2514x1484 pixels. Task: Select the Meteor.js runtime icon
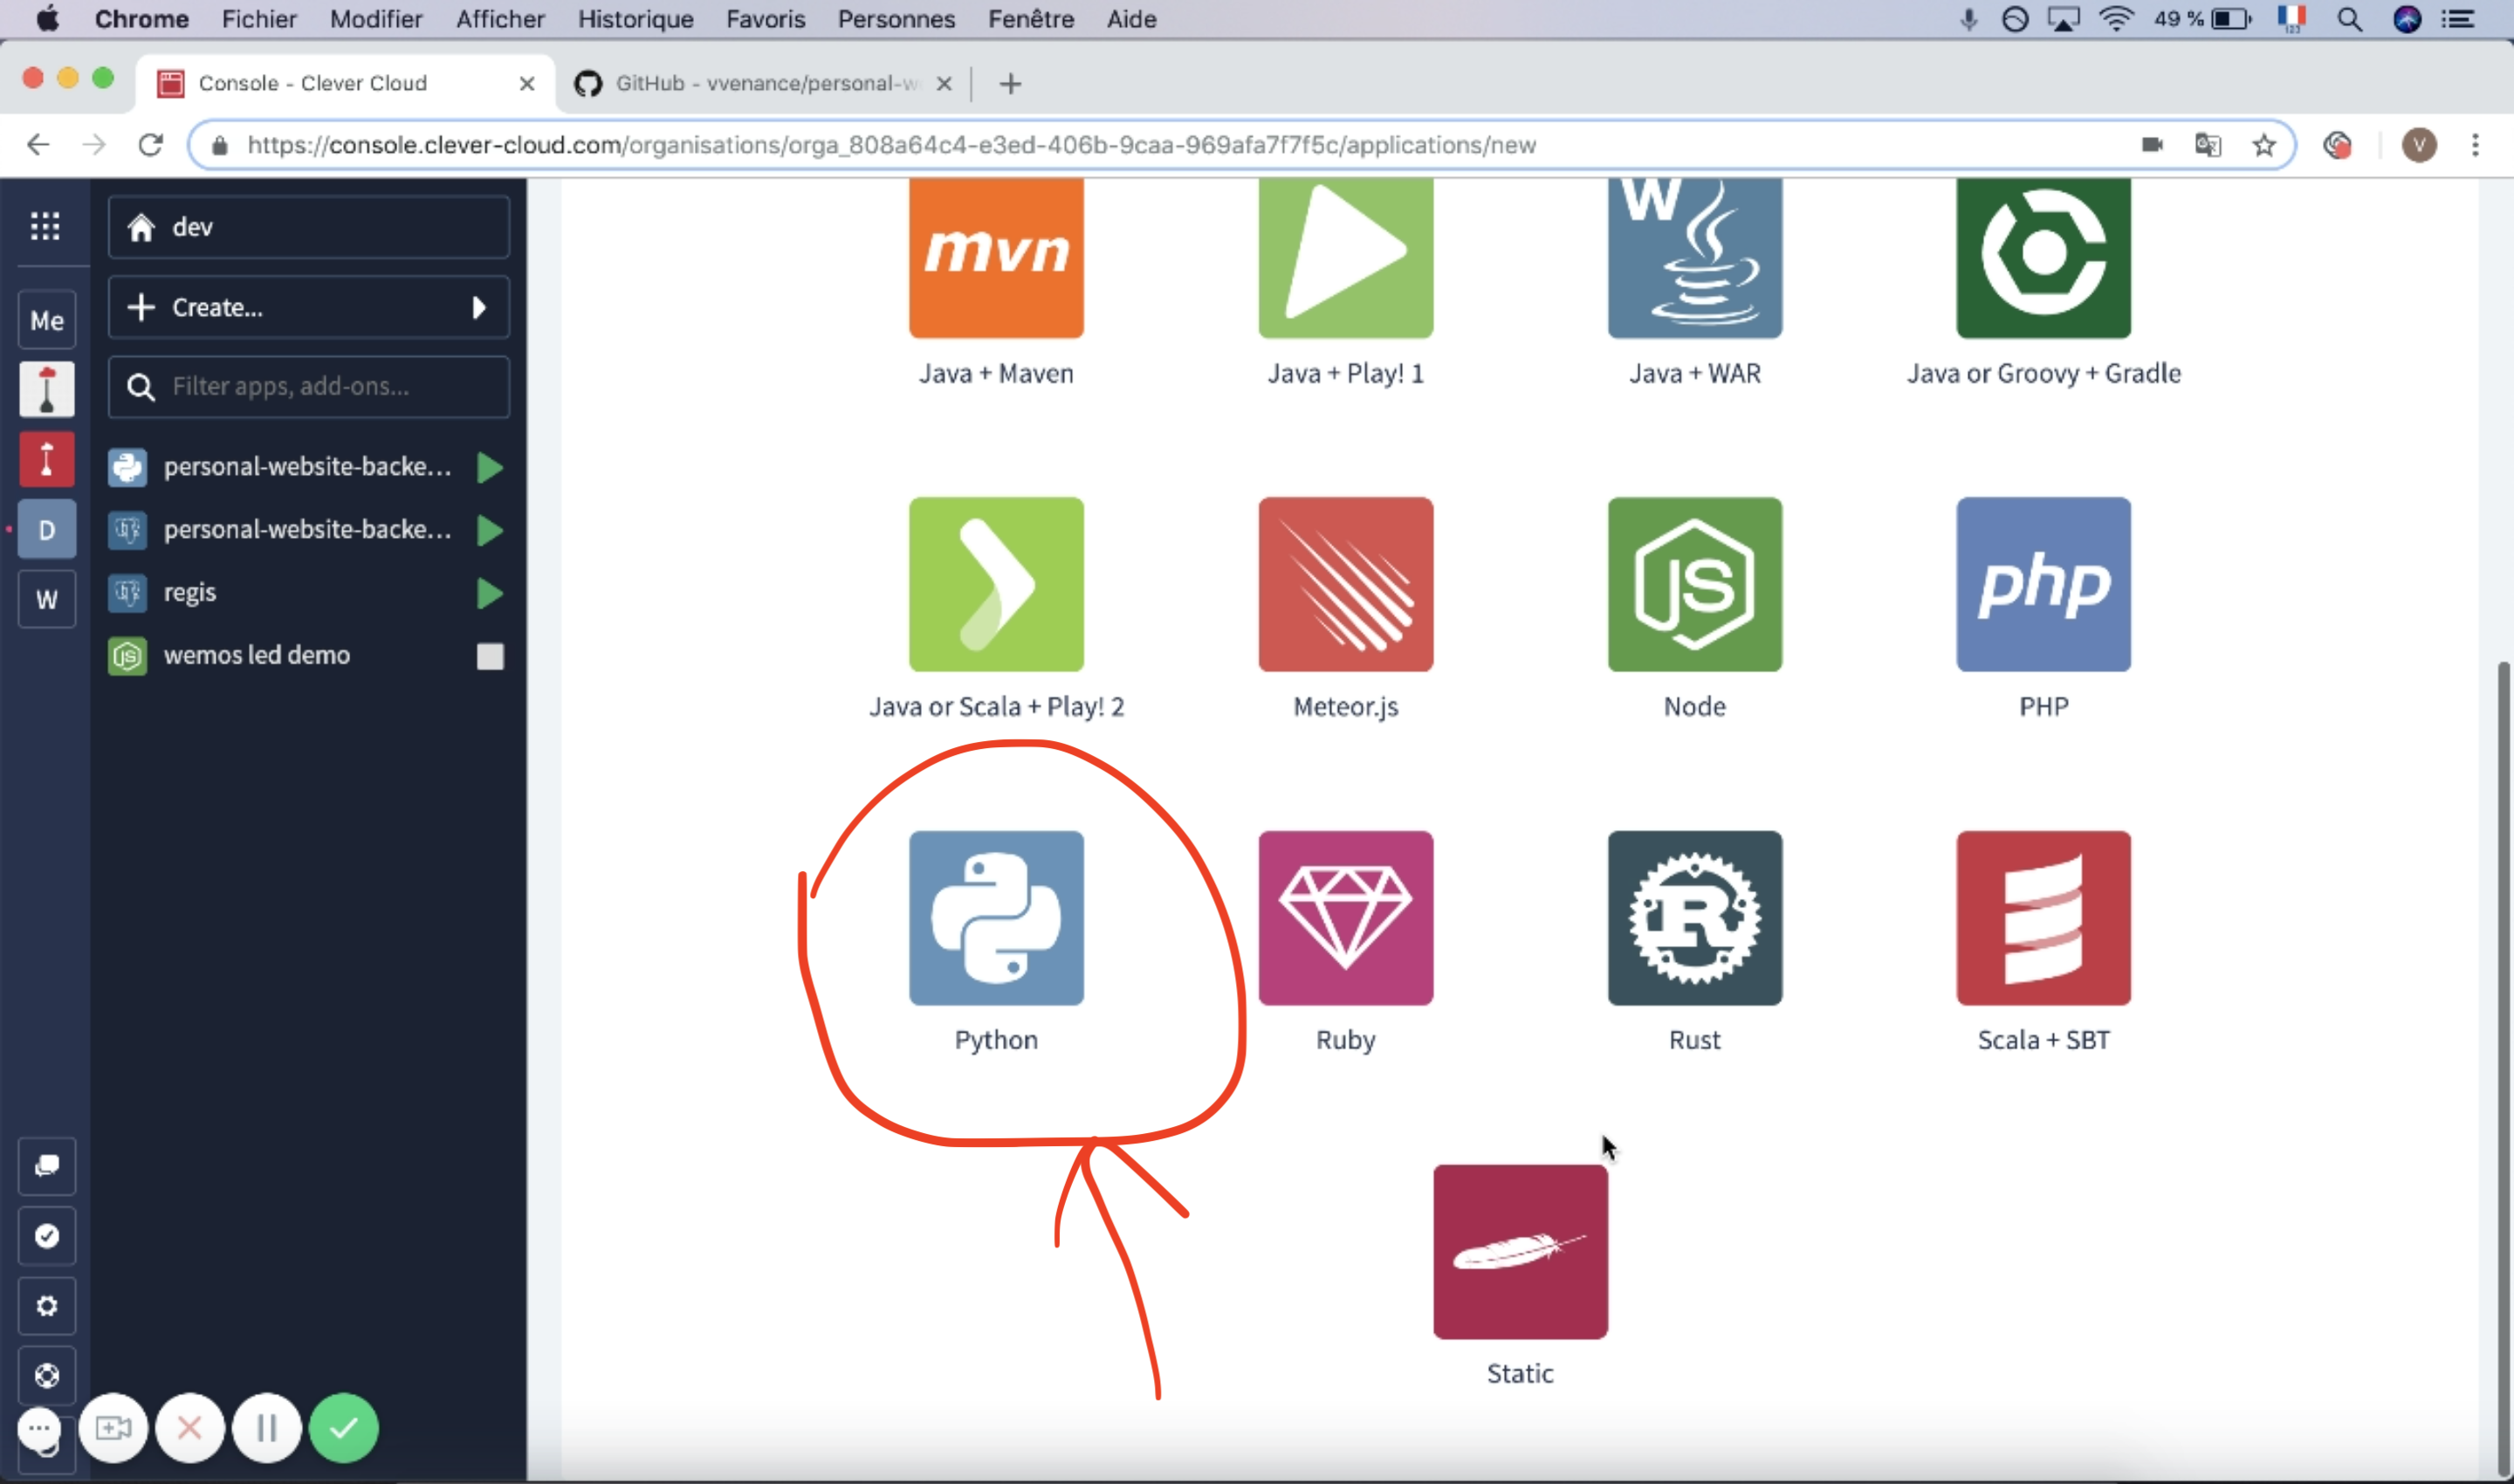(x=1345, y=584)
